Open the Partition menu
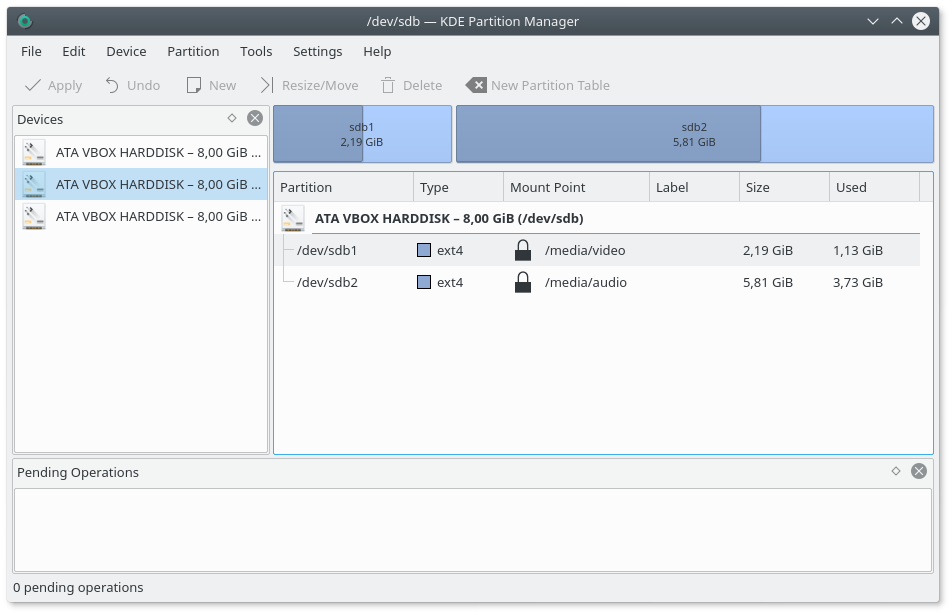The image size is (952, 615). coord(193,51)
